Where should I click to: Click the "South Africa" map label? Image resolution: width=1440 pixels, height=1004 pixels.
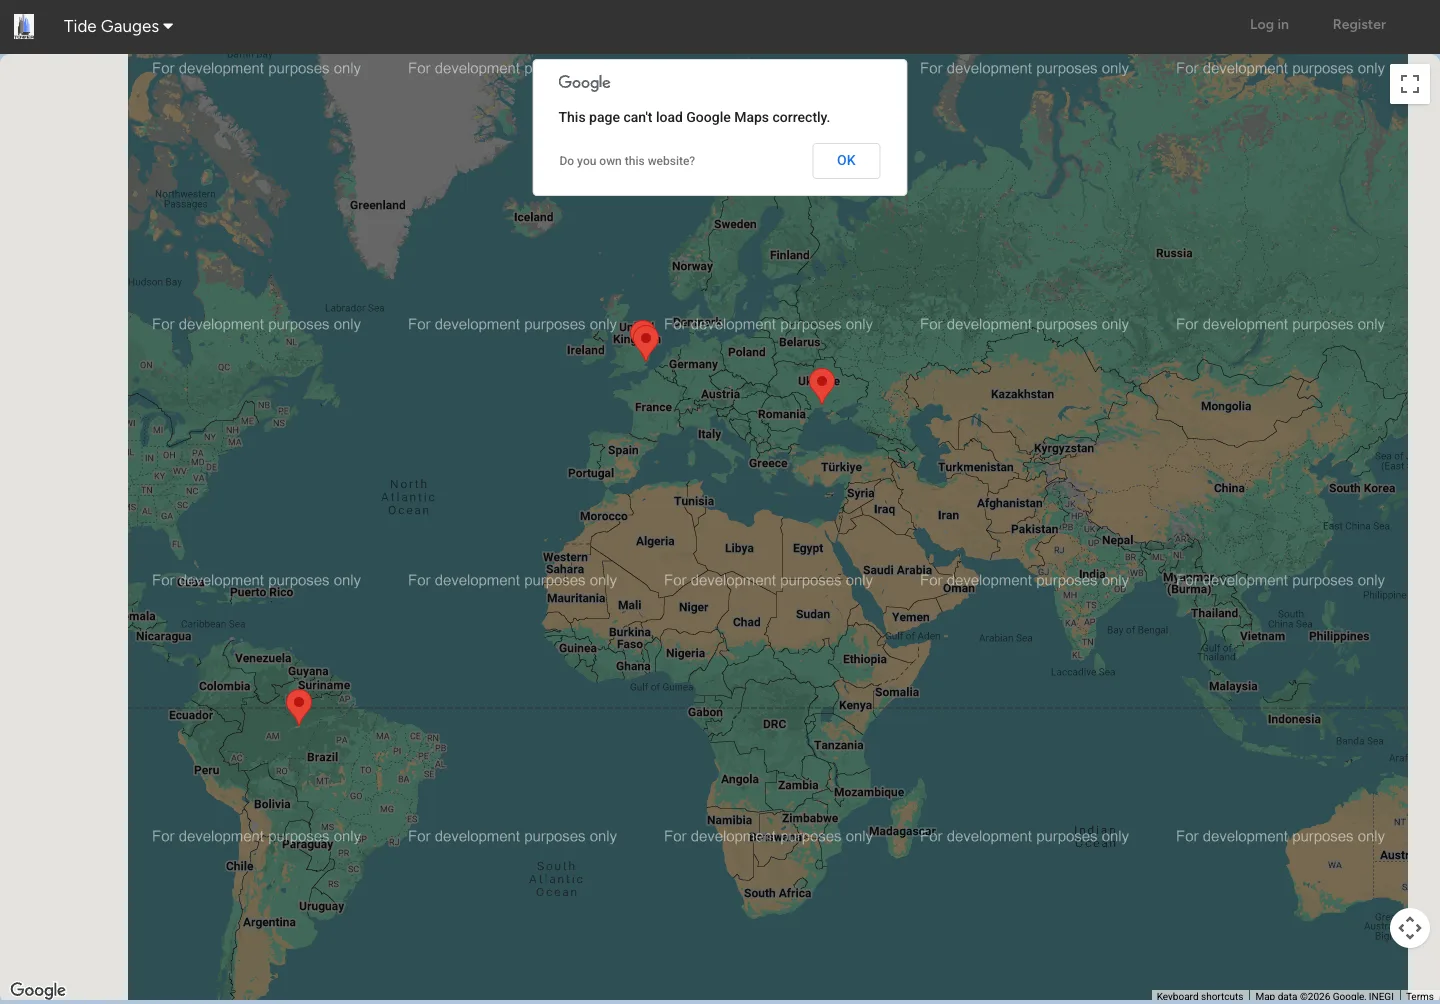(777, 893)
